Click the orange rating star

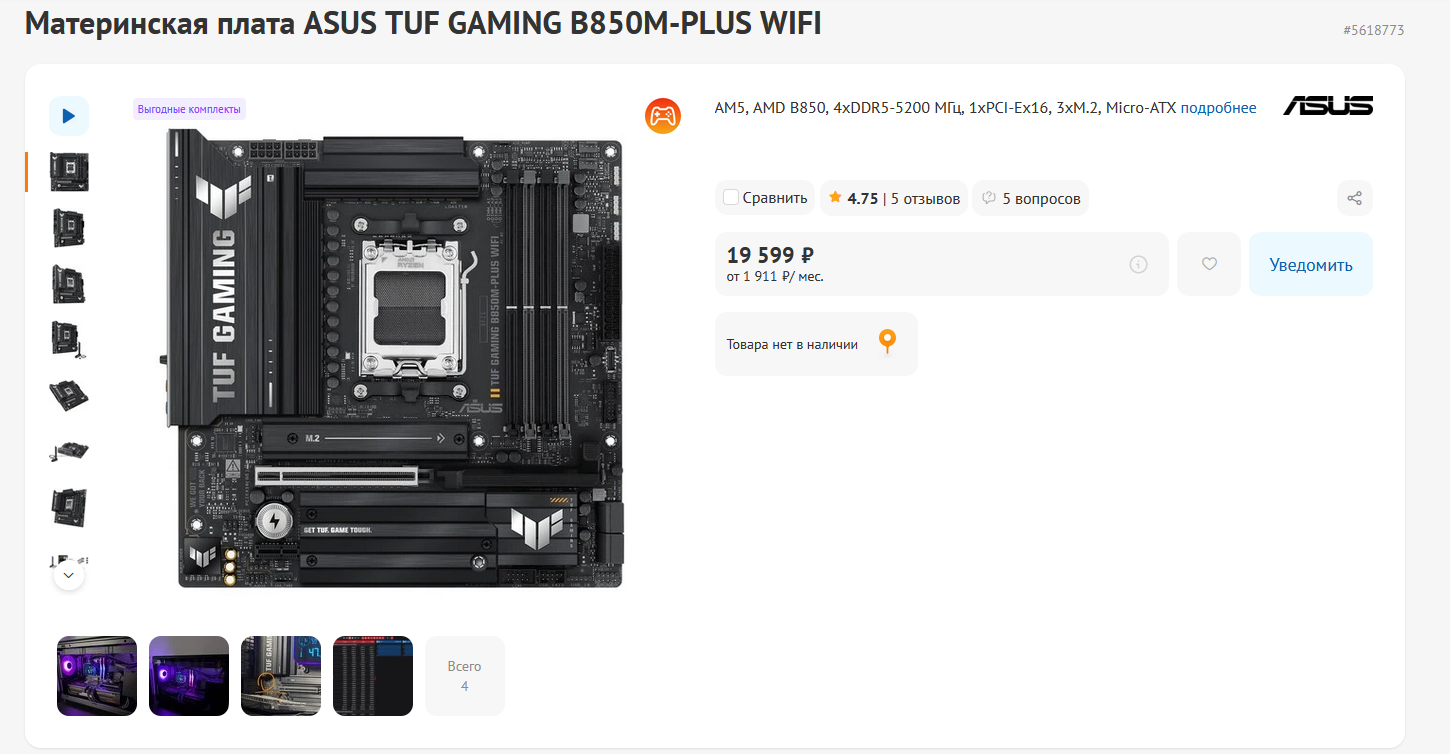835,198
